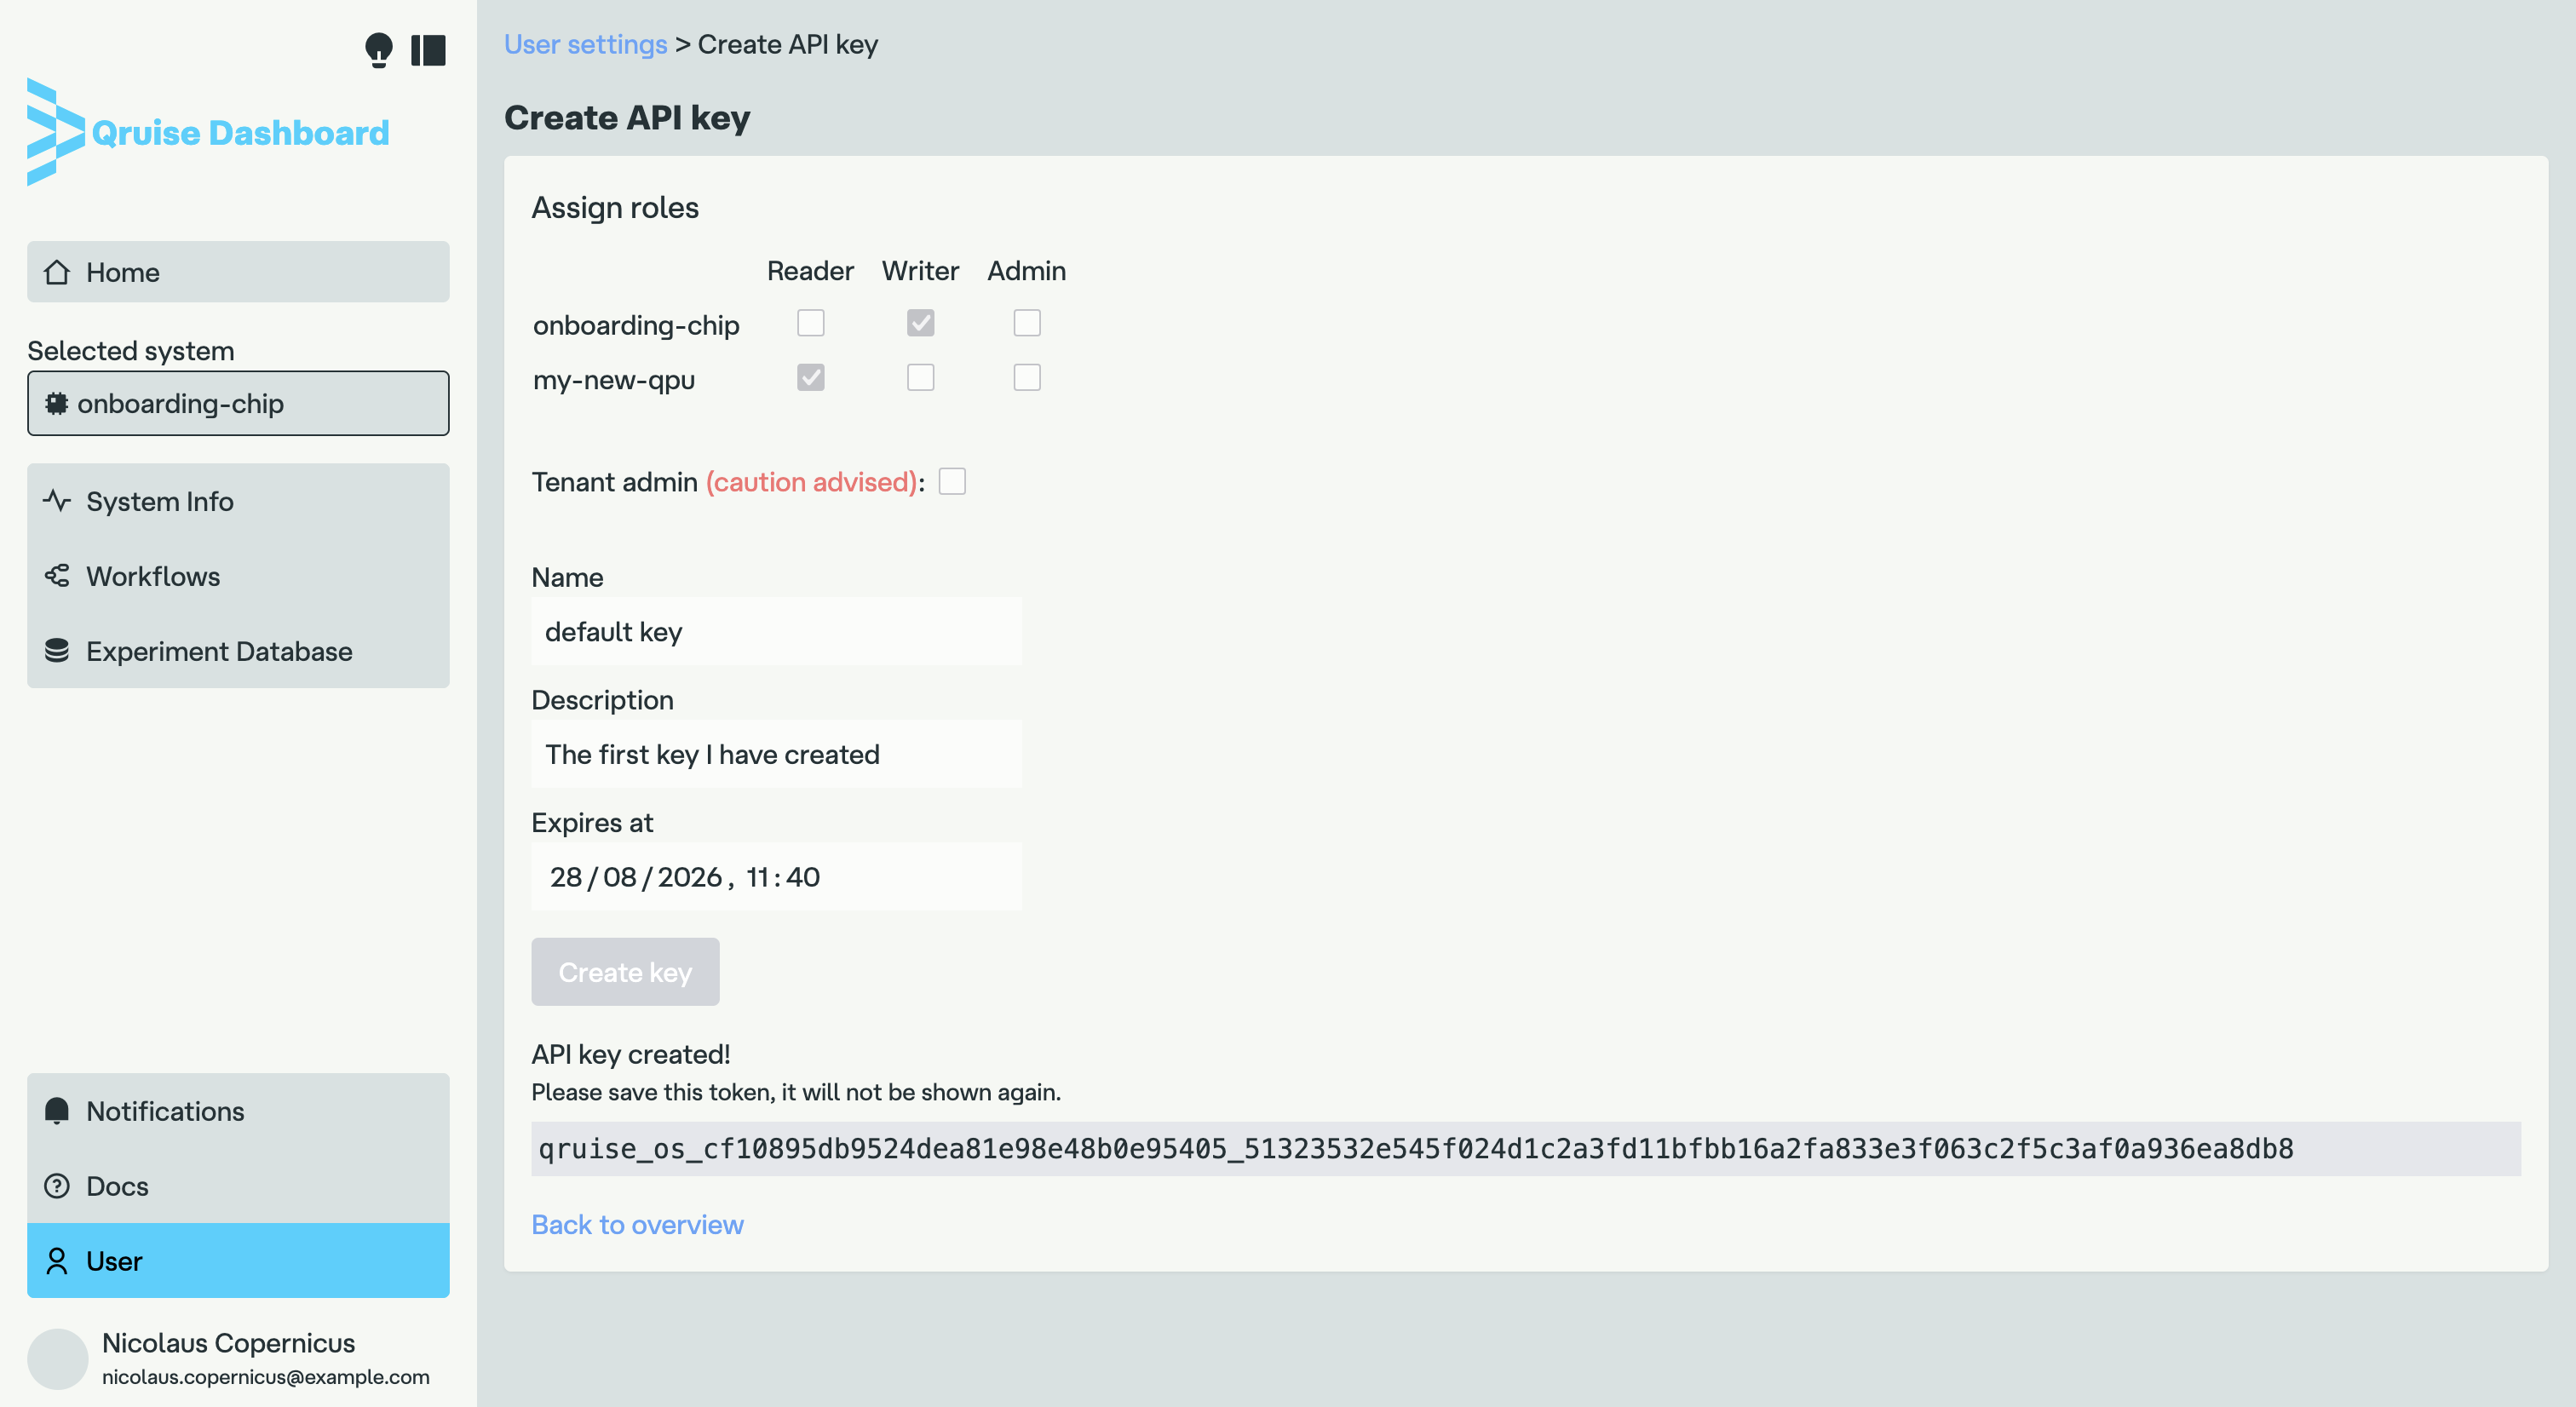Screen dimensions: 2576x1407
Task: Open Workflows via its node icon
Action: tap(57, 575)
